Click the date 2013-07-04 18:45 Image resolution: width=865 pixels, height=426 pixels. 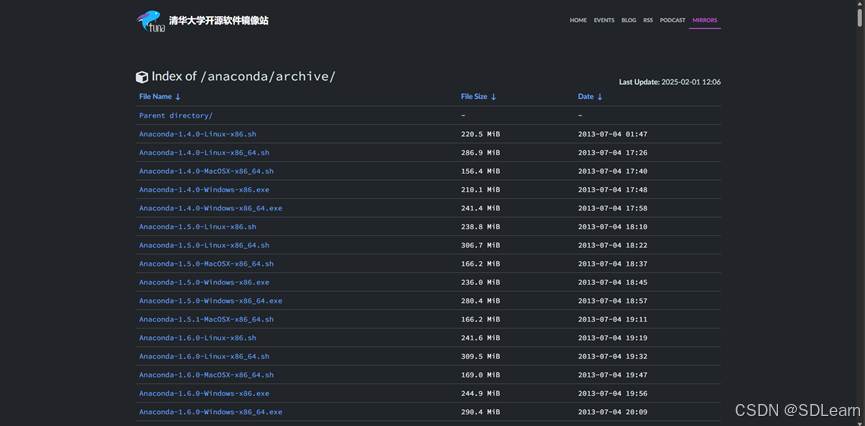612,282
